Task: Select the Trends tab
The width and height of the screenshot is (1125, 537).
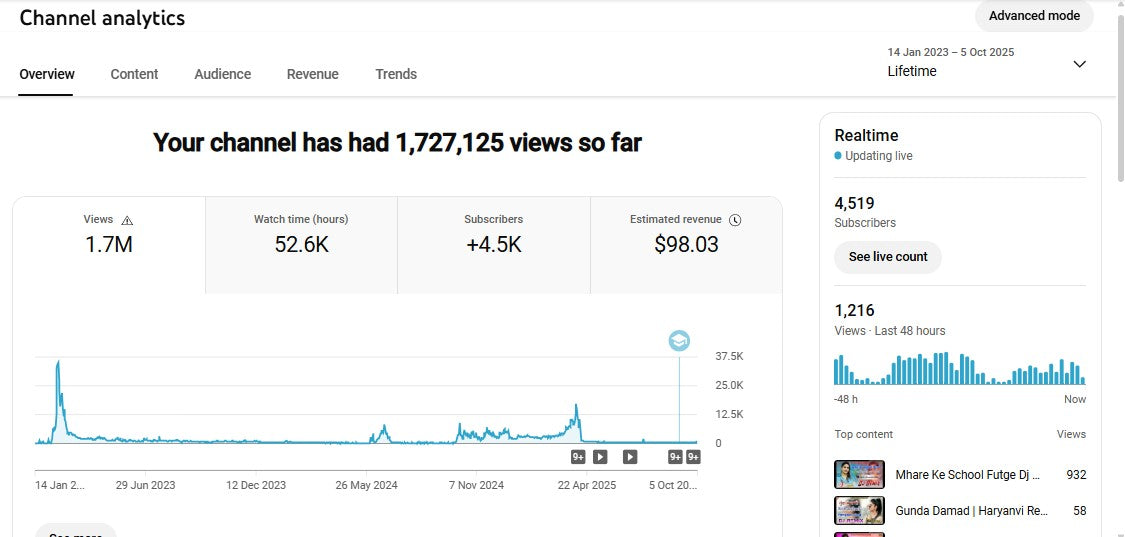Action: pos(396,74)
